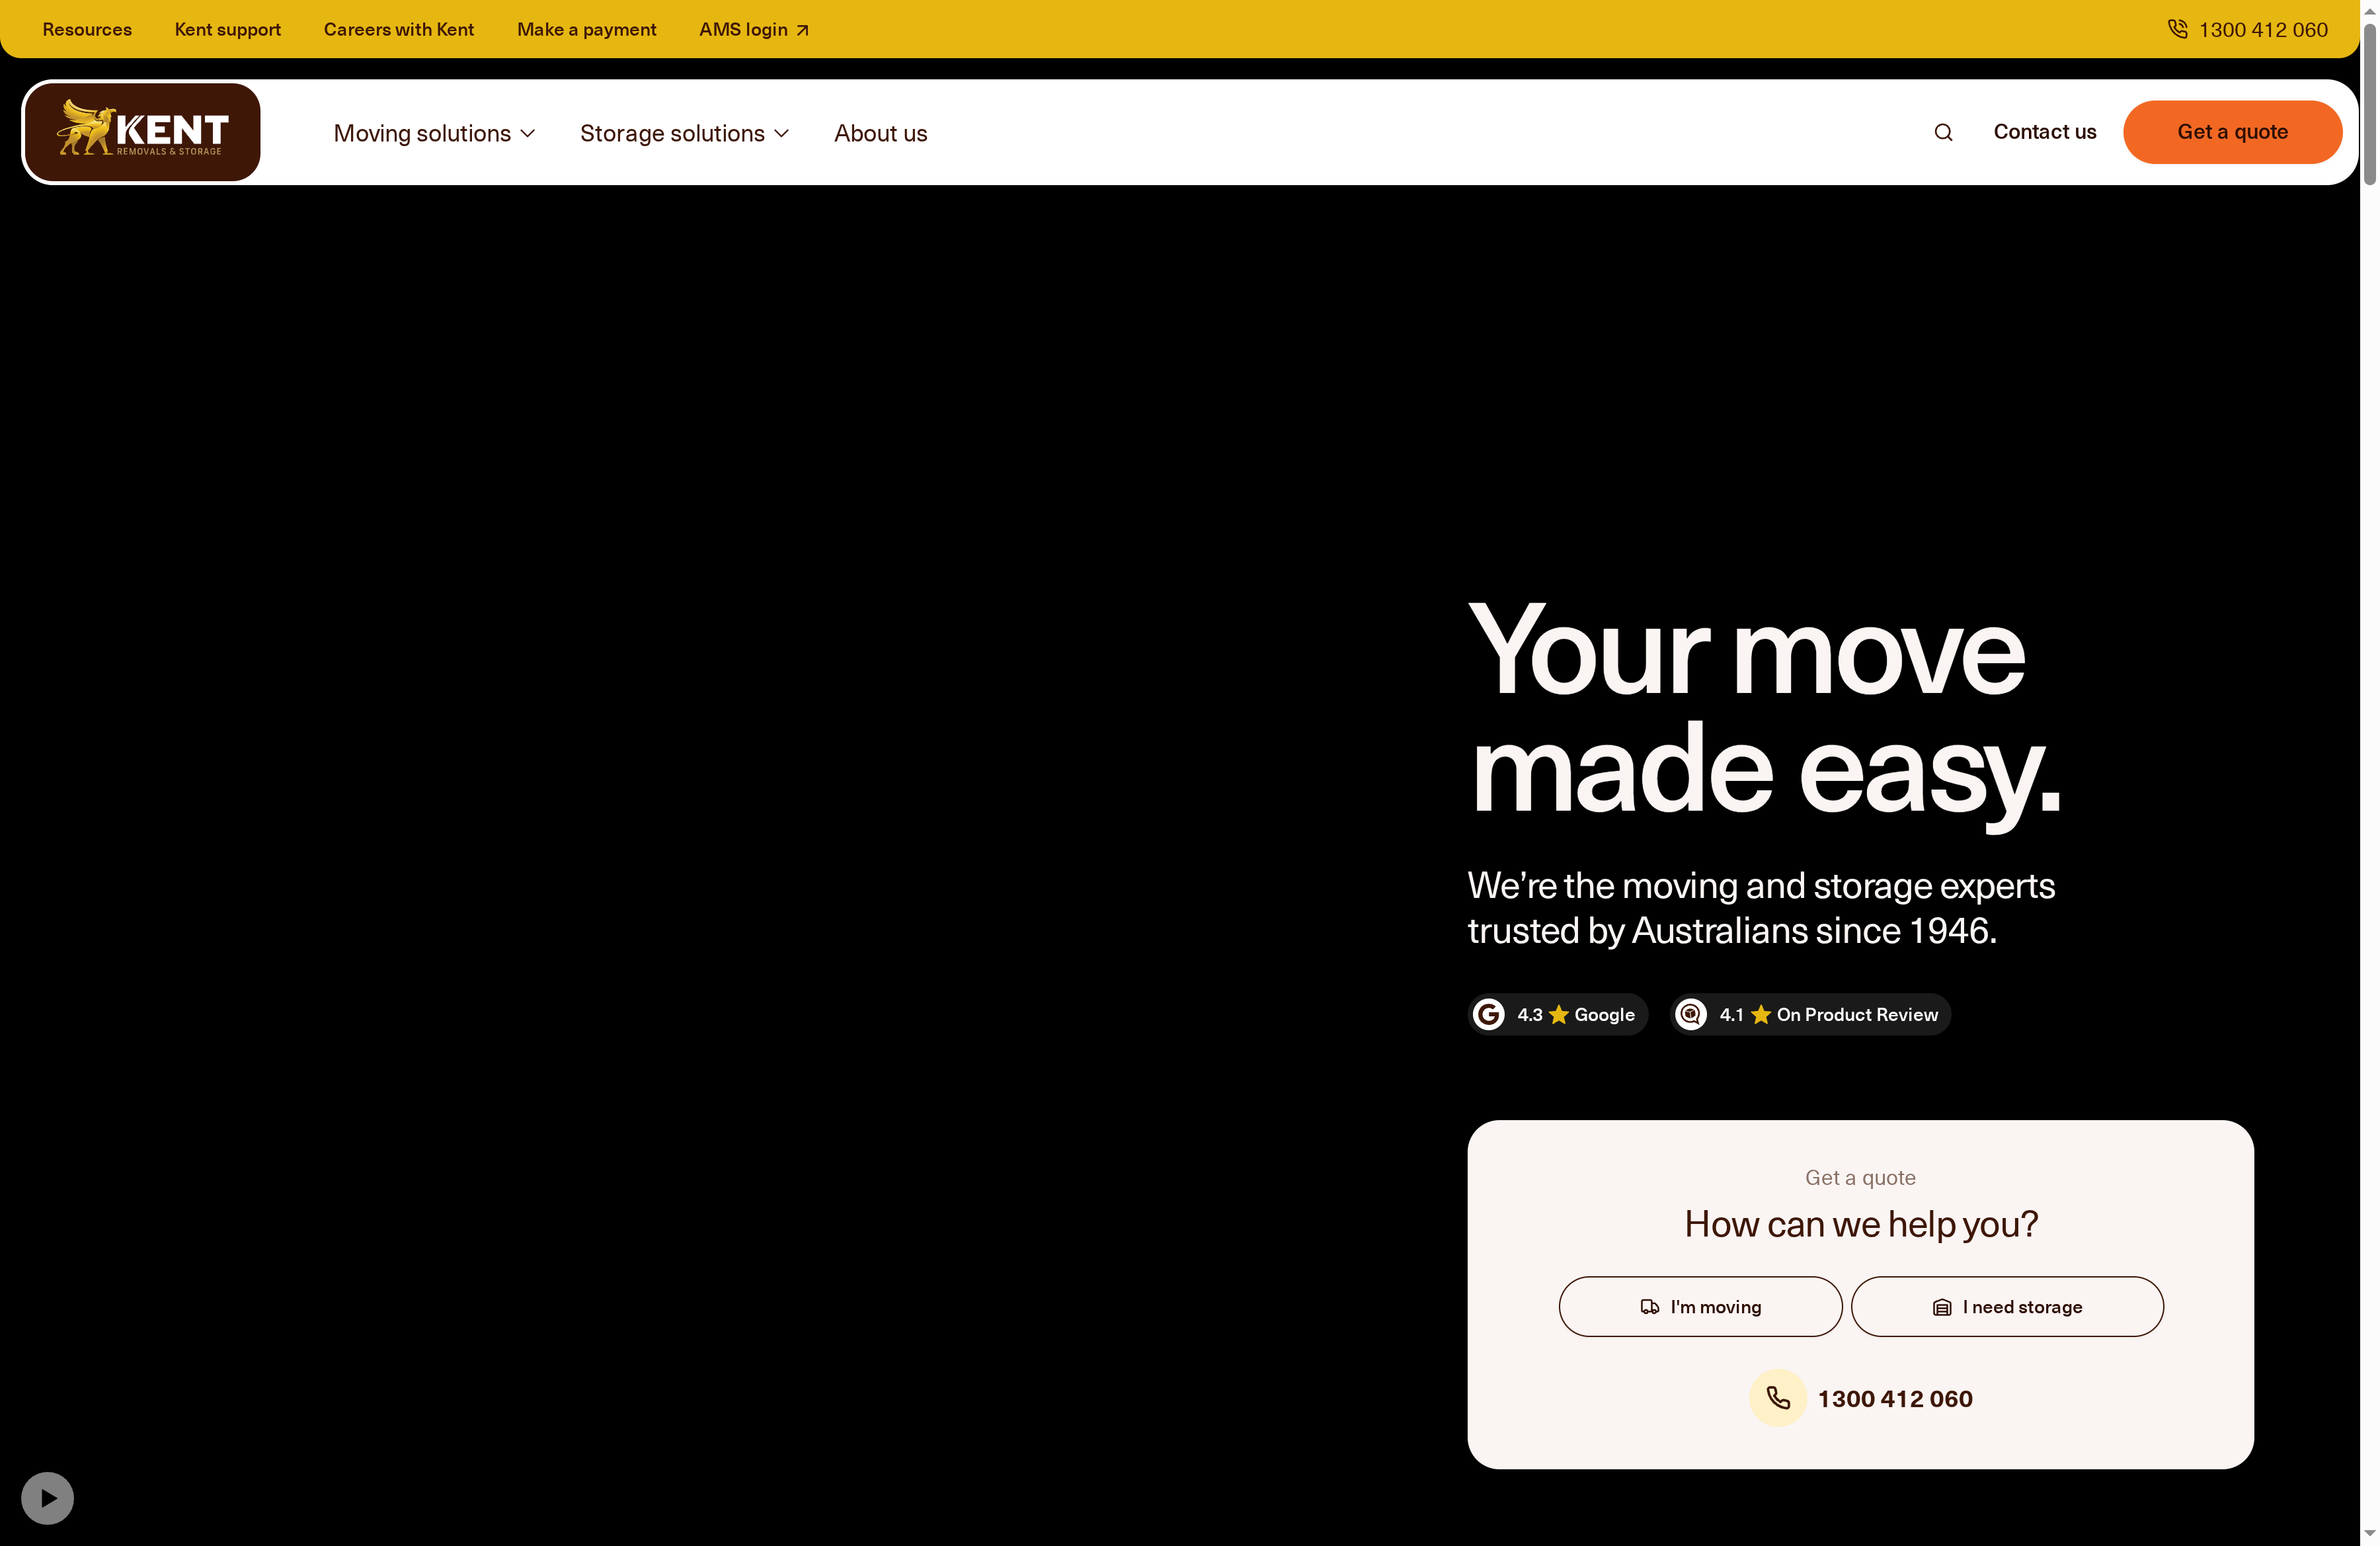Screen dimensions: 2380x1546
Task: Click Contact us in the header
Action: click(x=2045, y=132)
